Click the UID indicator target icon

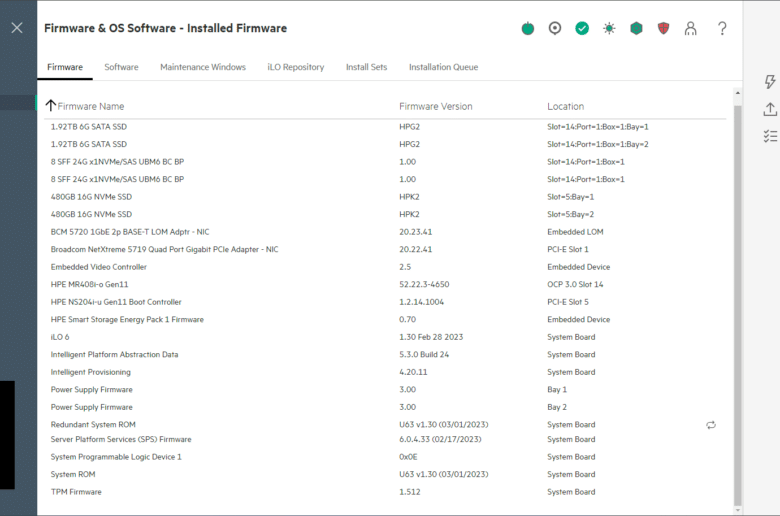(555, 28)
